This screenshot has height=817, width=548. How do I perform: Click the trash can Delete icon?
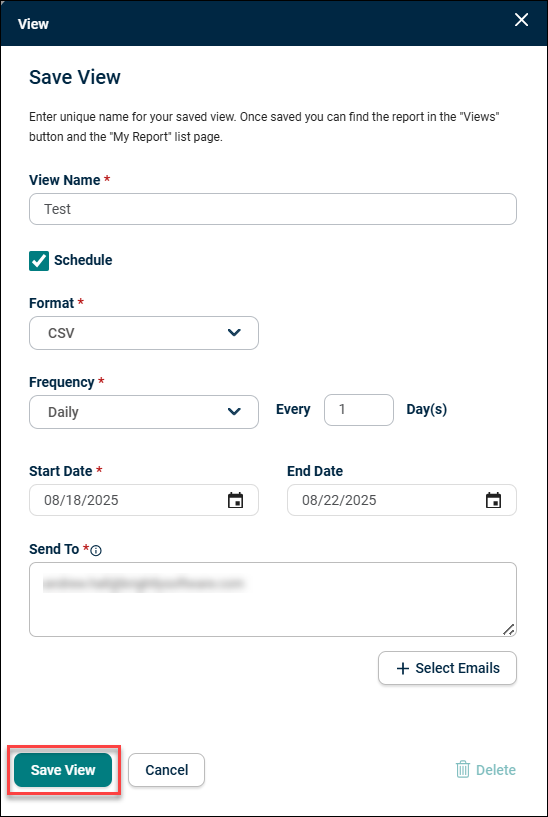(x=463, y=770)
